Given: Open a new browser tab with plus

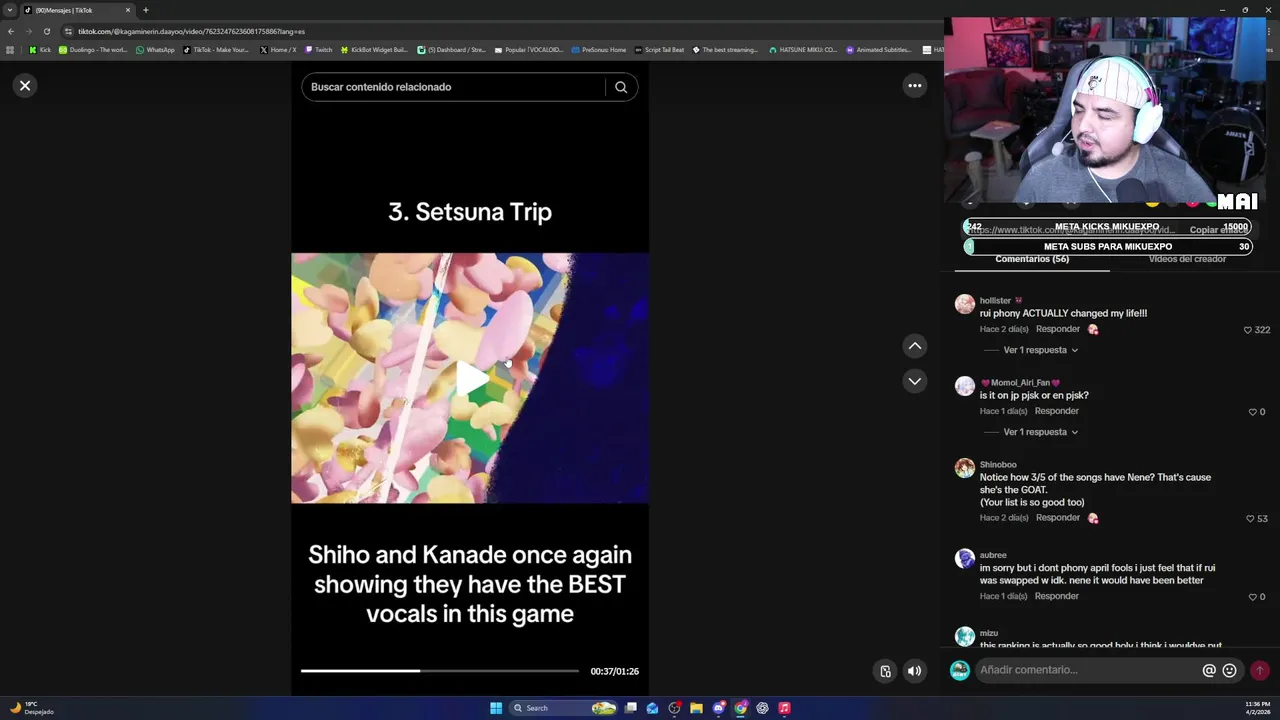Looking at the screenshot, I should point(145,10).
